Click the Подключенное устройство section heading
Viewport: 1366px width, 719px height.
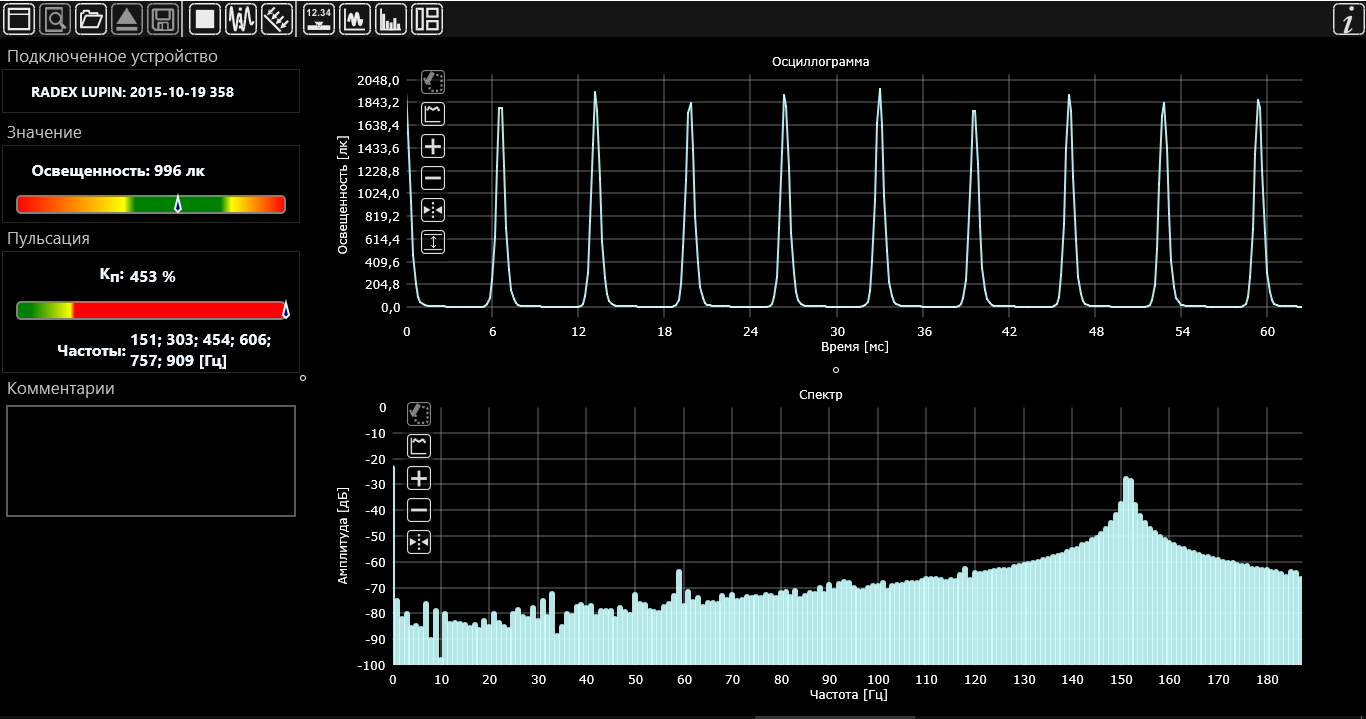112,56
